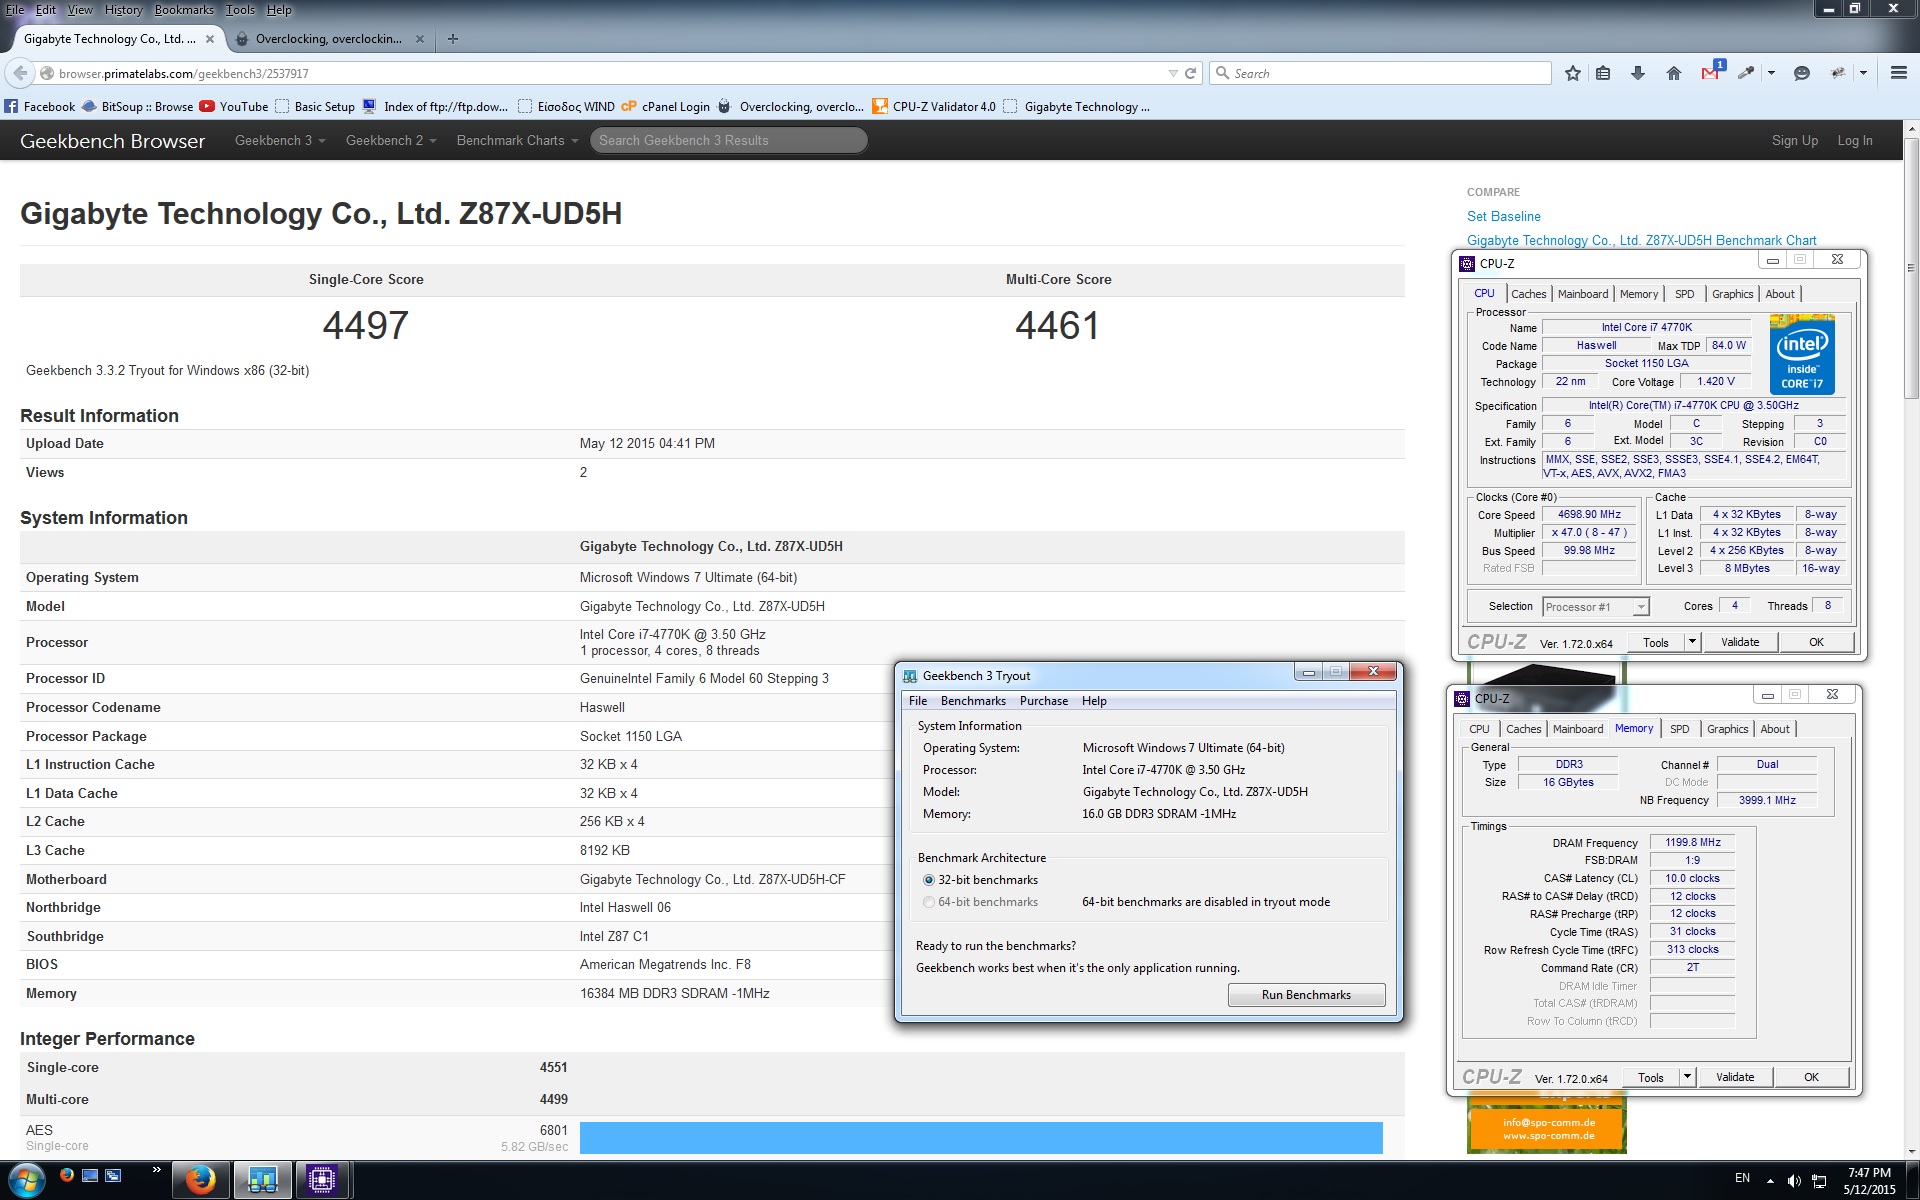Click Validate in the upper CPU-Z window
The height and width of the screenshot is (1200, 1920).
[x=1740, y=642]
